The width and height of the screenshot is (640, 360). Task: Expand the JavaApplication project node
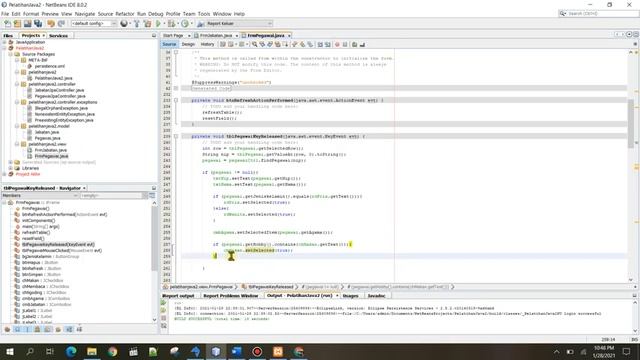click(x=4, y=42)
